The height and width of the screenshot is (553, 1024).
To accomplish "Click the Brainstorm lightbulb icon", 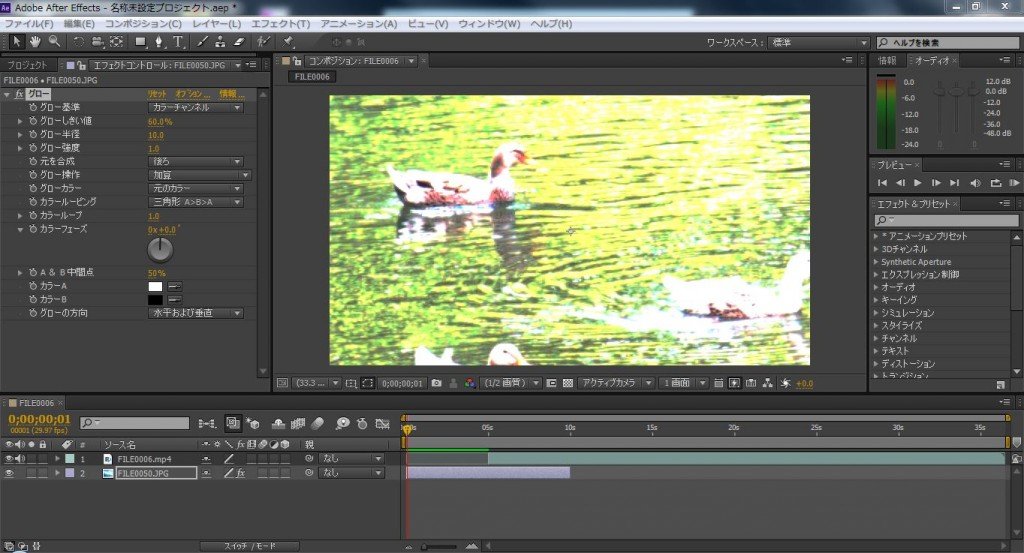I will (x=342, y=424).
